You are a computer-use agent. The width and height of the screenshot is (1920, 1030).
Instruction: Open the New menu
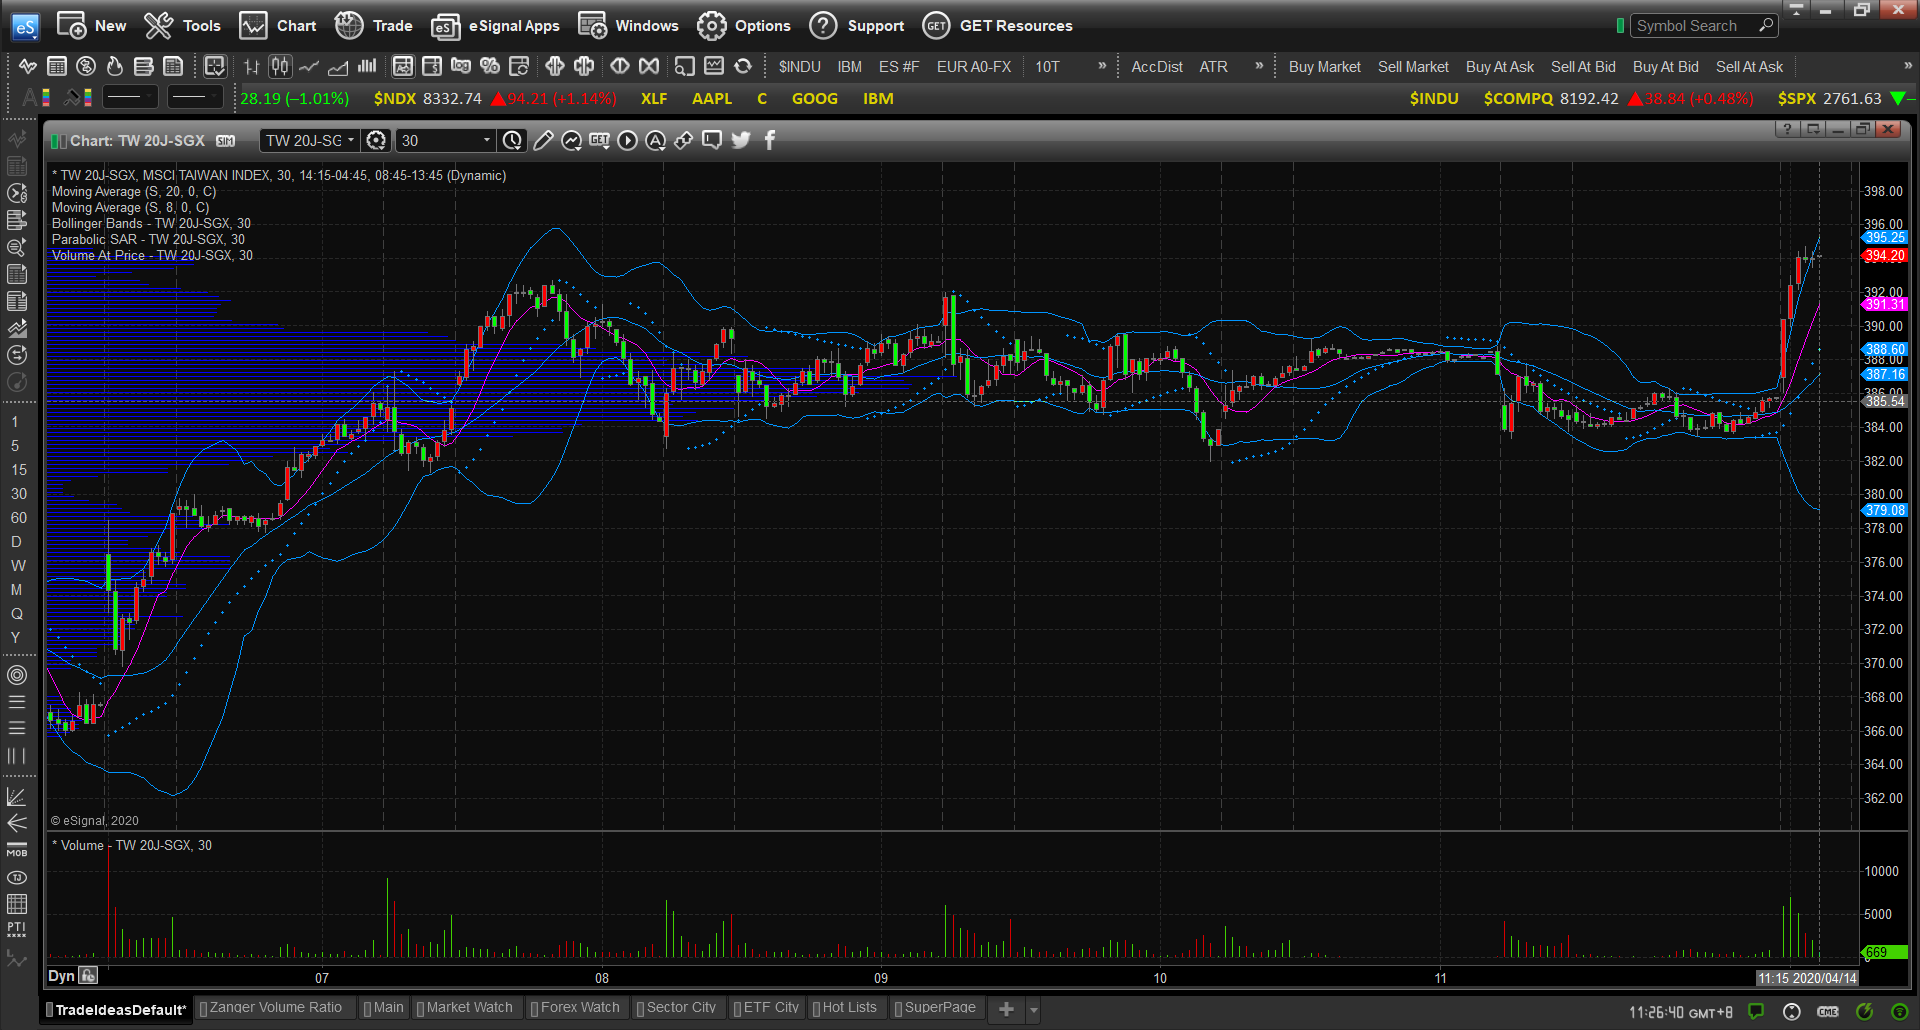pyautogui.click(x=92, y=26)
